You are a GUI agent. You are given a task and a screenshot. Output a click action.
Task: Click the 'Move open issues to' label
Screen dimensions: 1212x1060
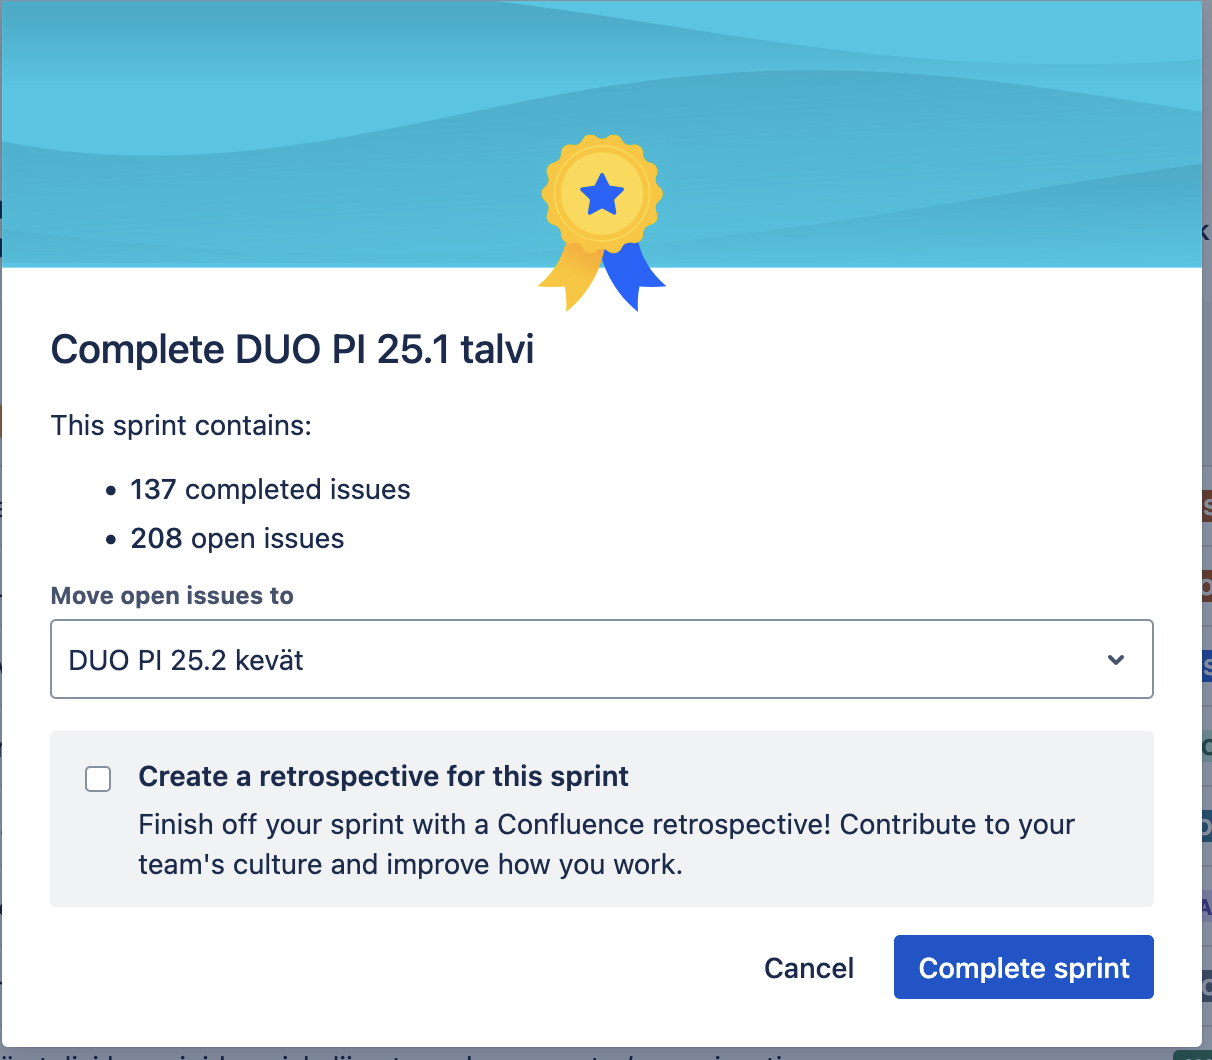click(x=172, y=596)
